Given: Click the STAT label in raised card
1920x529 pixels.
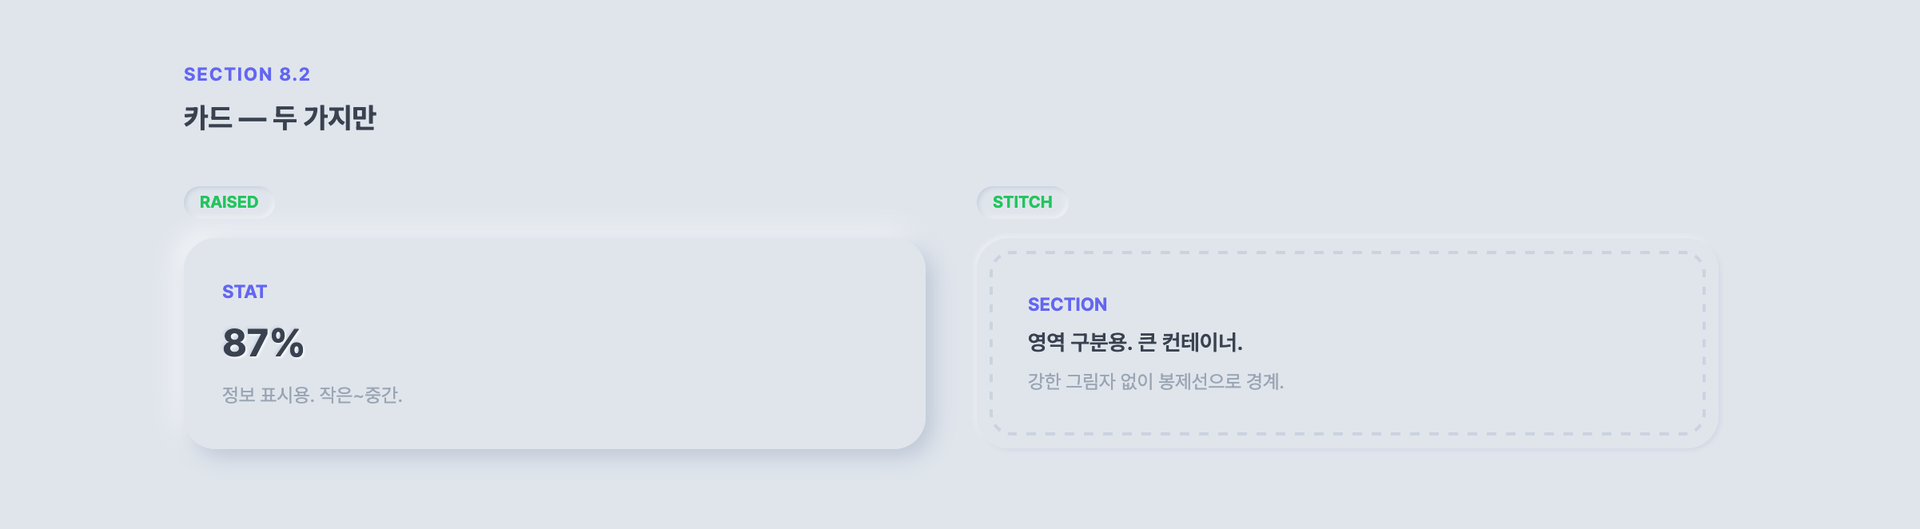Looking at the screenshot, I should (x=244, y=292).
